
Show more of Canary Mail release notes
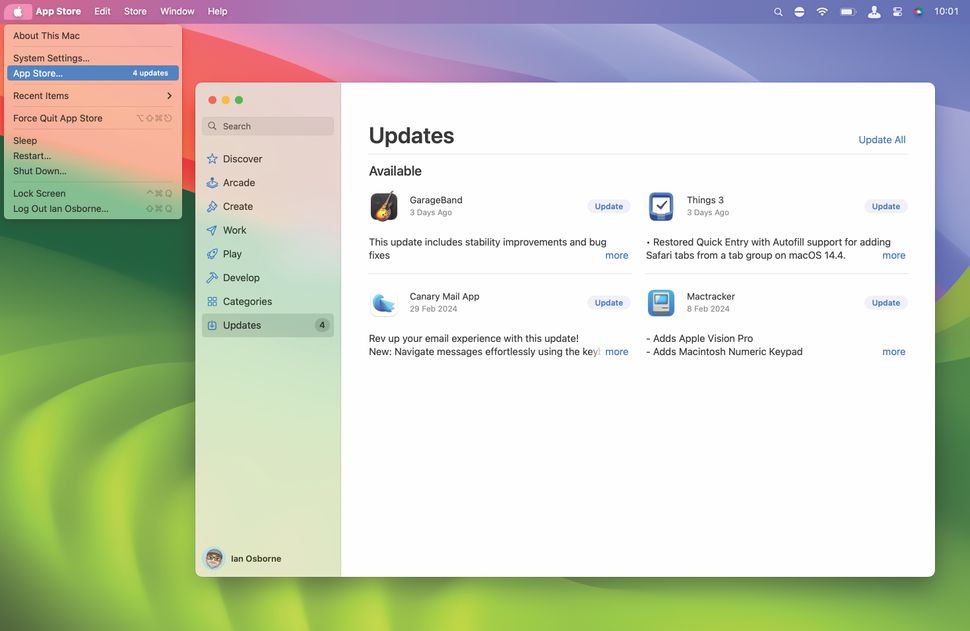[x=617, y=351]
